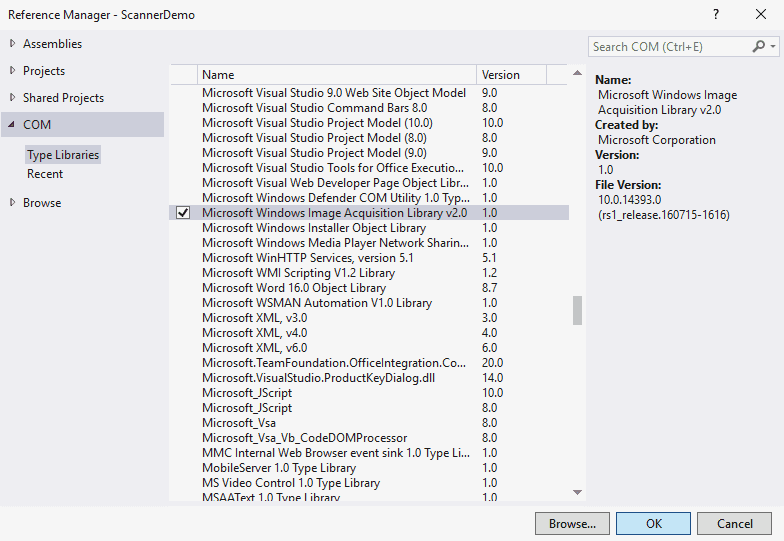This screenshot has height=541, width=784.
Task: Select MobileServer 1.0 Type Library
Action: [x=369, y=468]
